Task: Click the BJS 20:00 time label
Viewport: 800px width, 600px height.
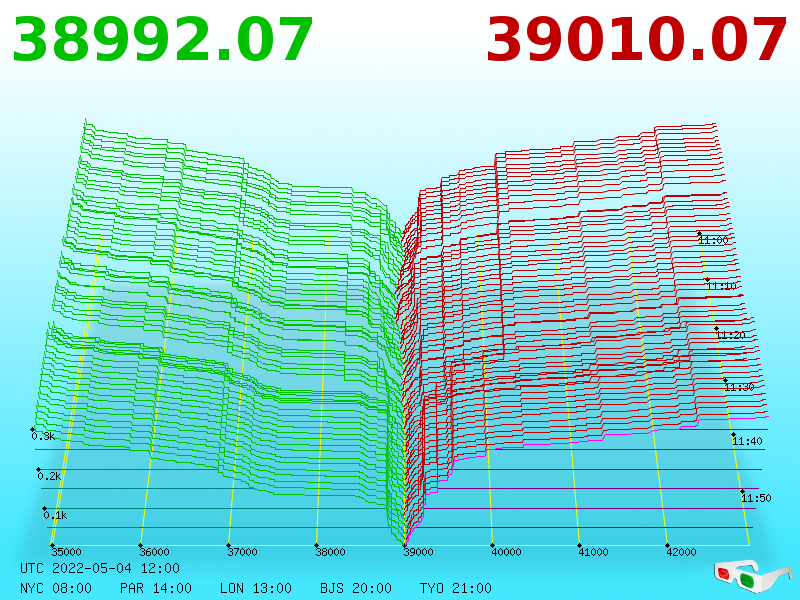Action: pyautogui.click(x=356, y=588)
